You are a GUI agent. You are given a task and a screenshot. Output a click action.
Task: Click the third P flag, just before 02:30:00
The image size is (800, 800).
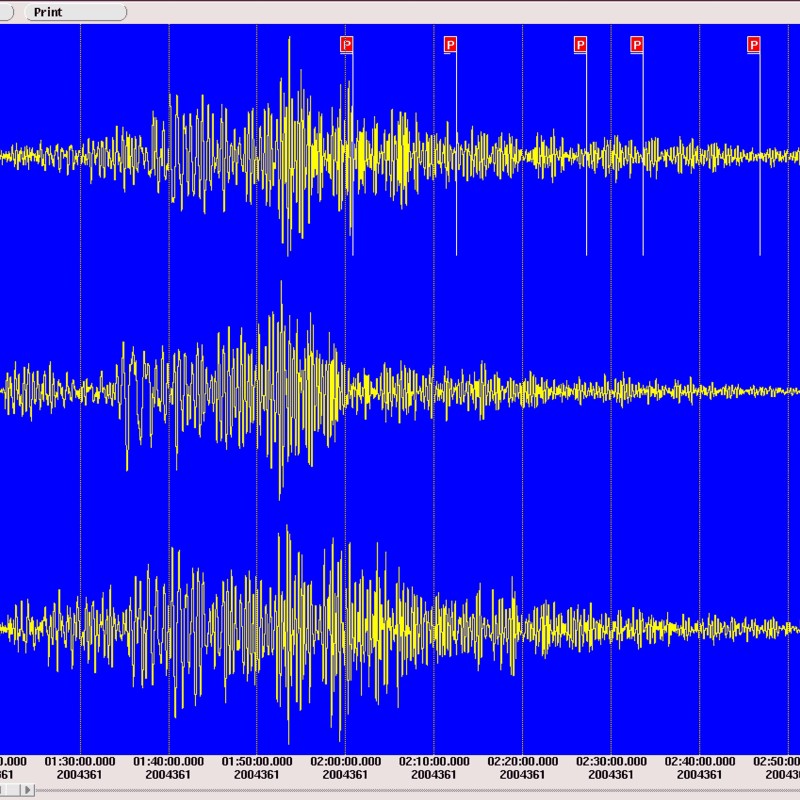580,44
